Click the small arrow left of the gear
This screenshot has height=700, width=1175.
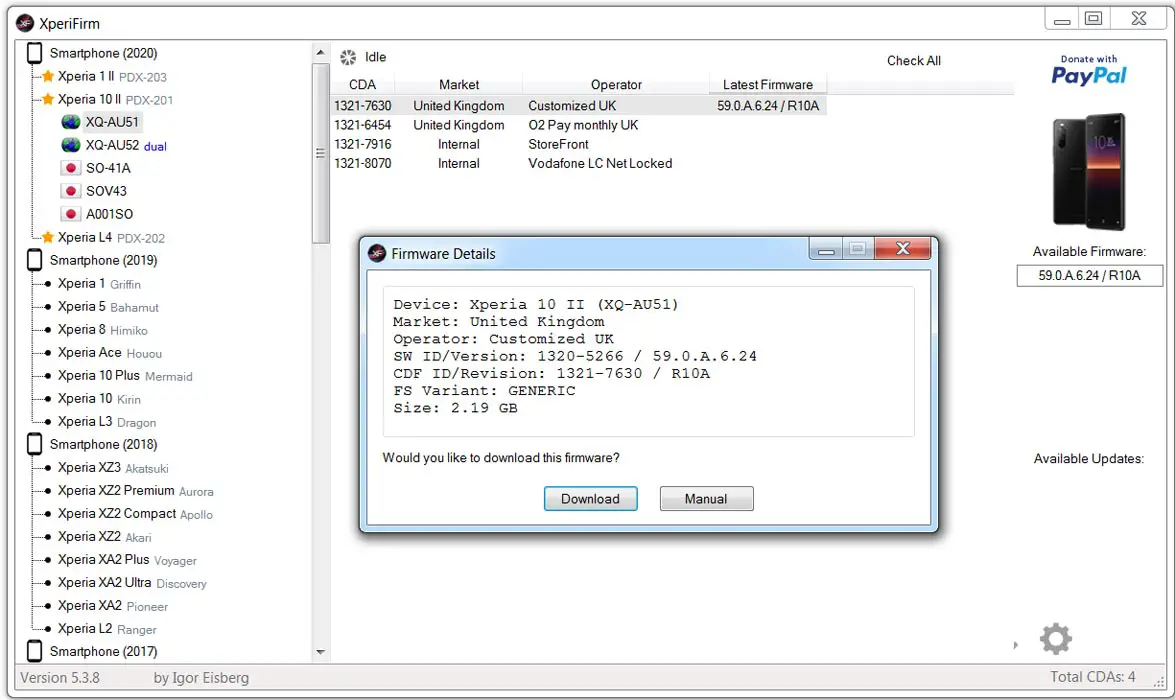coord(1015,645)
